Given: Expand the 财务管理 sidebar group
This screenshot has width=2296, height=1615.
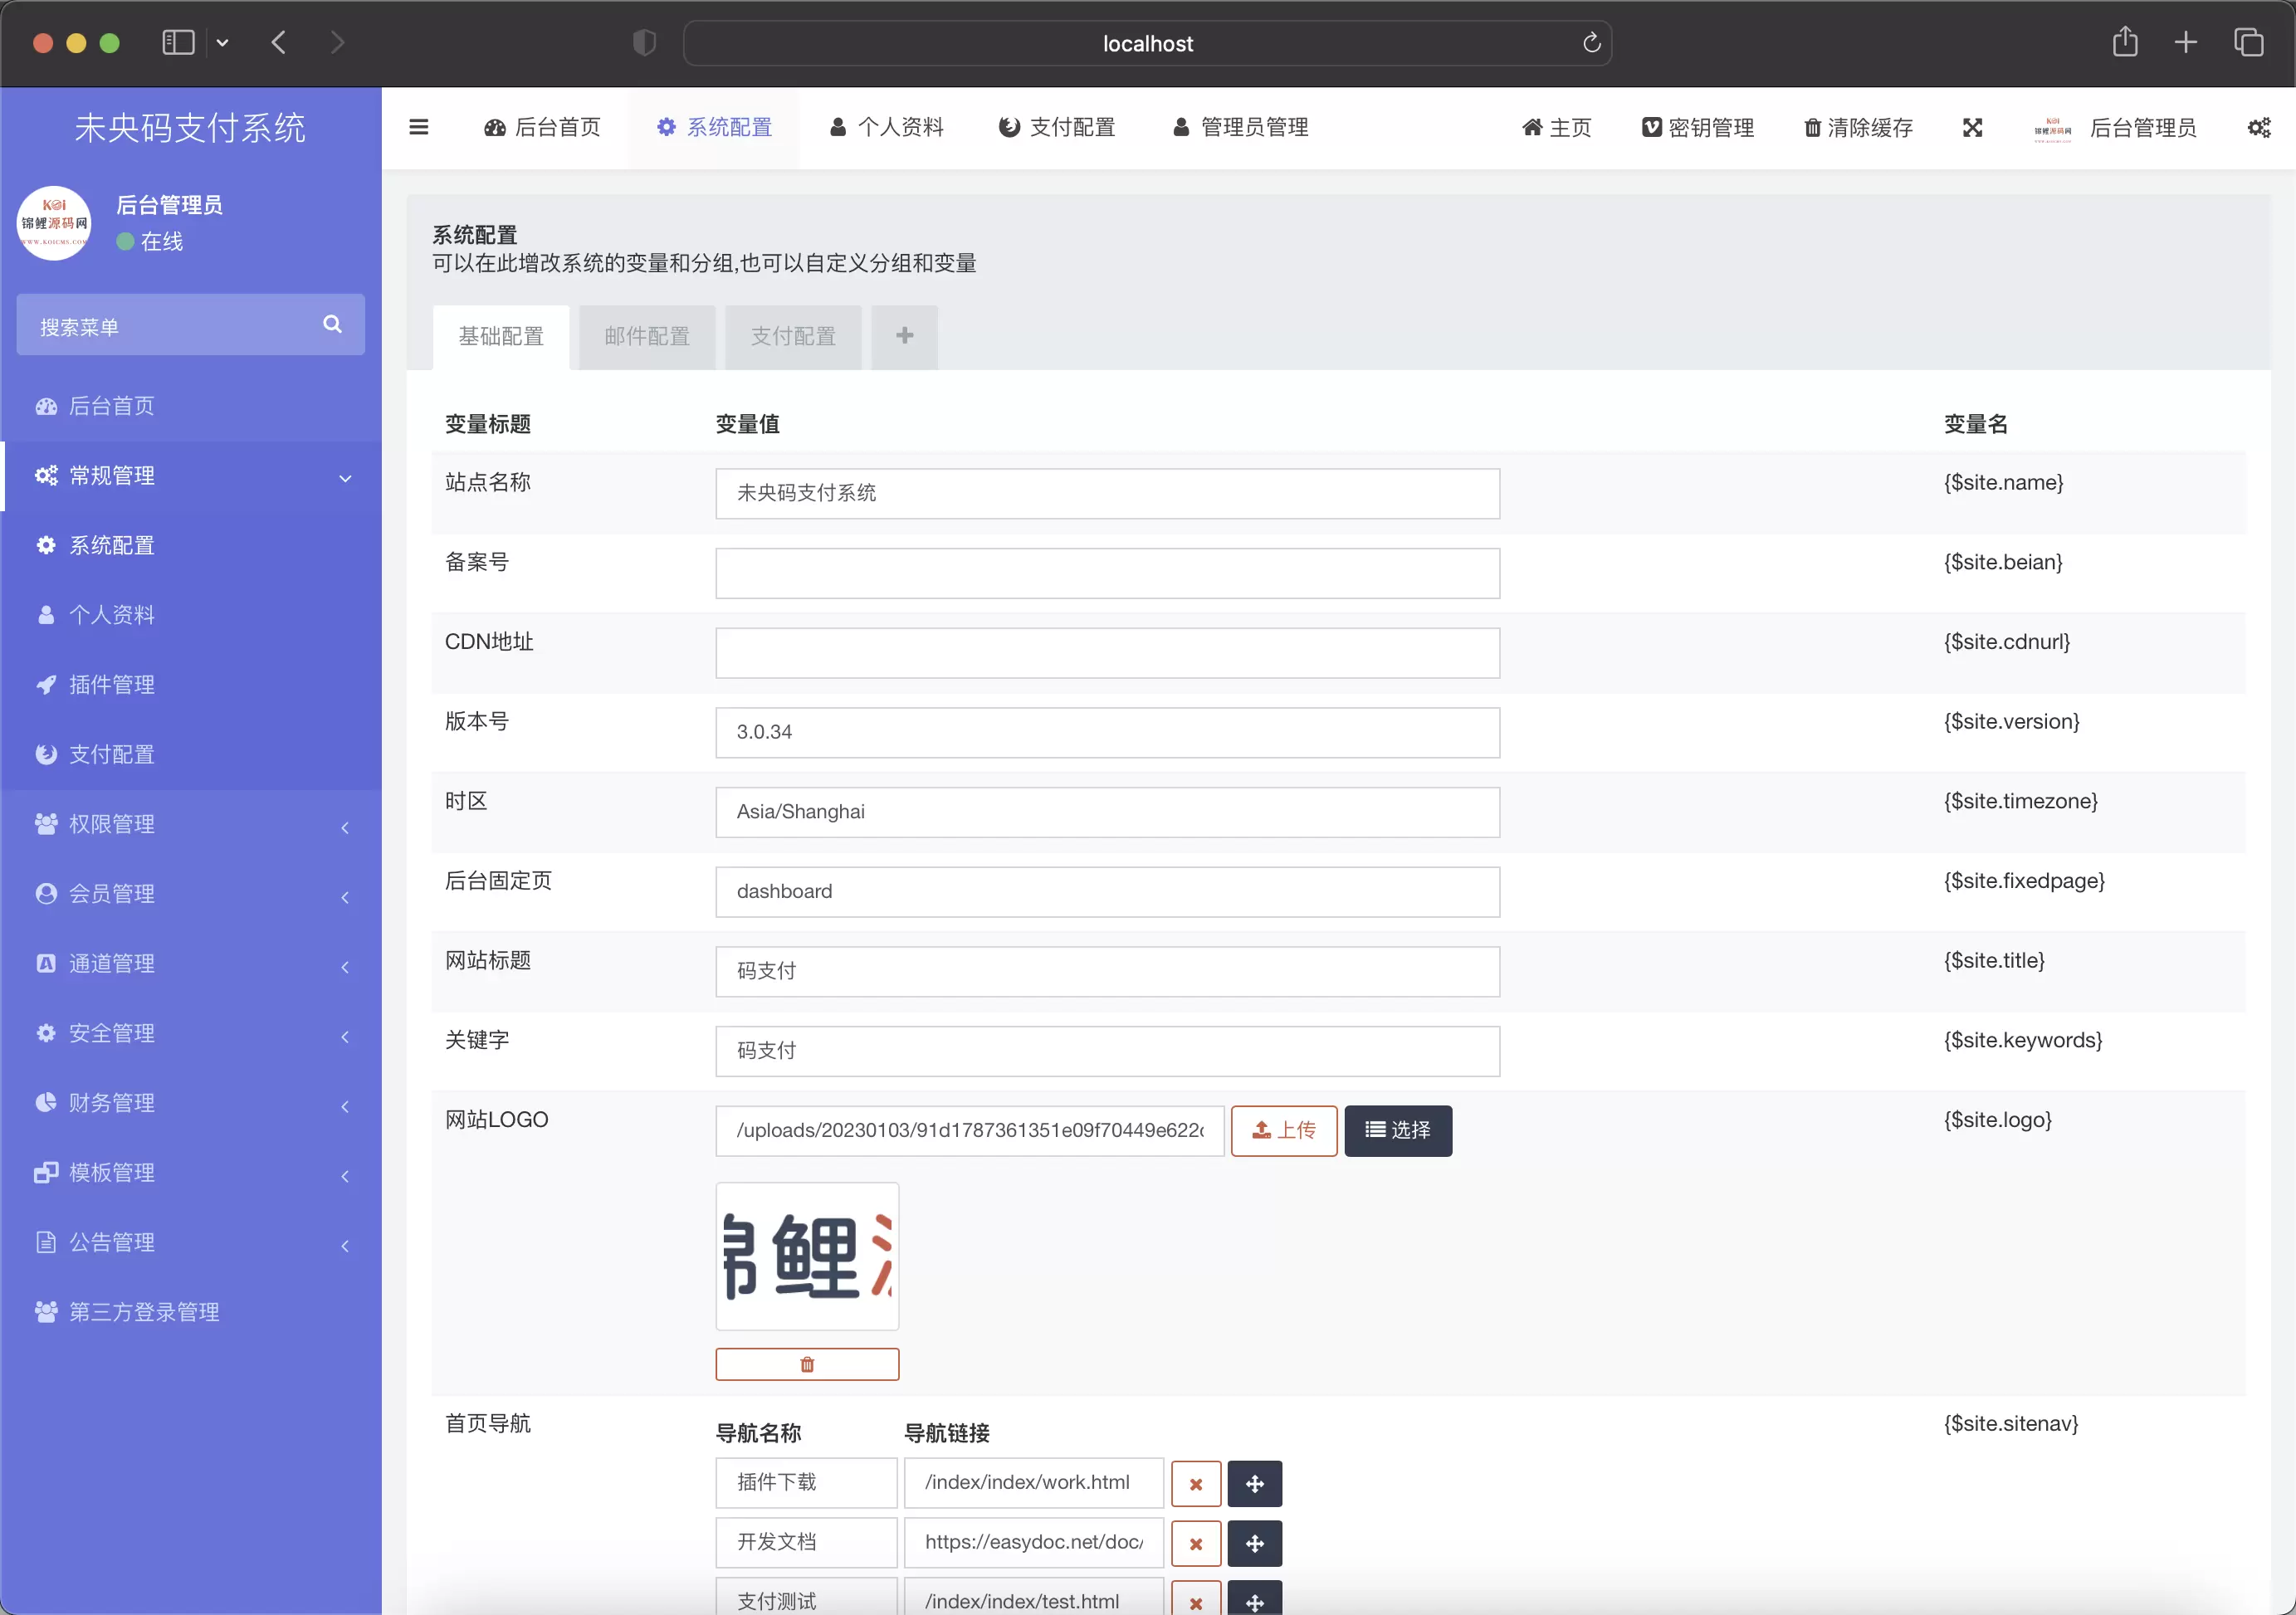Looking at the screenshot, I should 191,1103.
